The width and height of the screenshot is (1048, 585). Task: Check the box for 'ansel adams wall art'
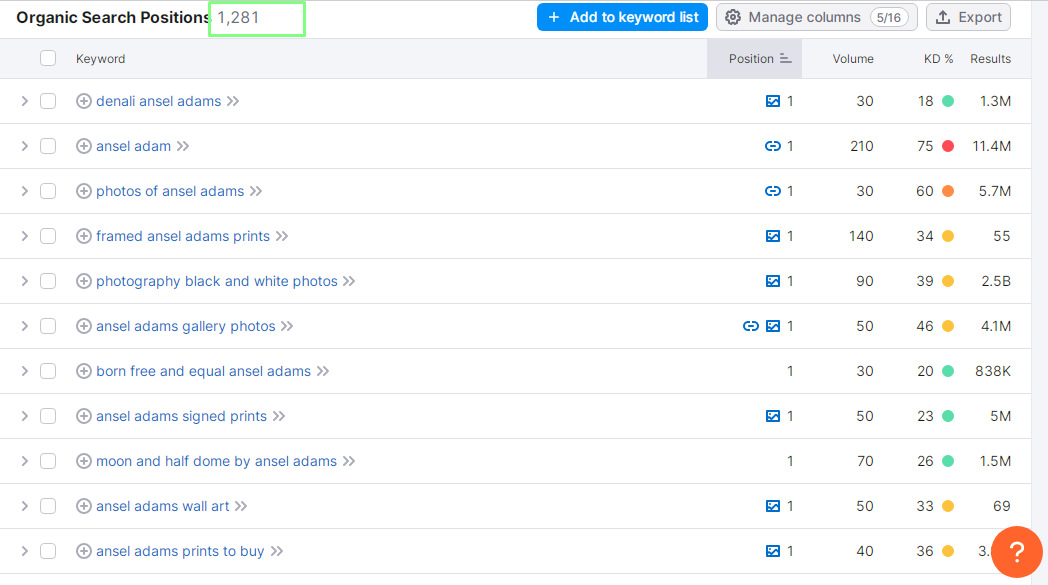(48, 506)
